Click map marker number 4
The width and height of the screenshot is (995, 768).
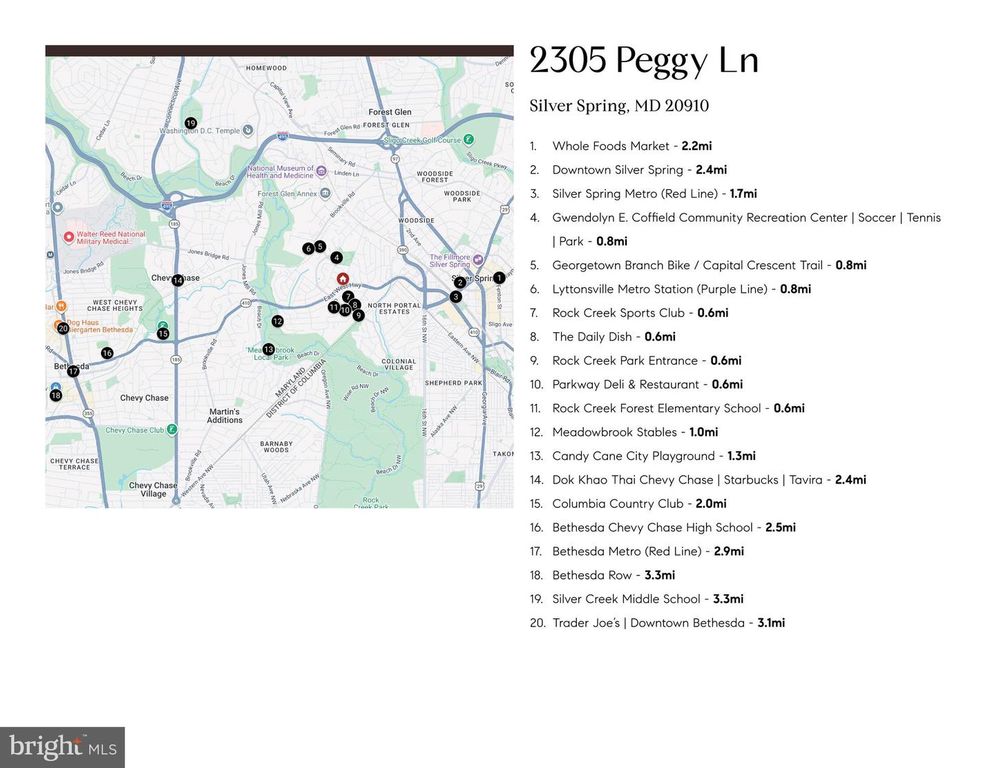336,257
